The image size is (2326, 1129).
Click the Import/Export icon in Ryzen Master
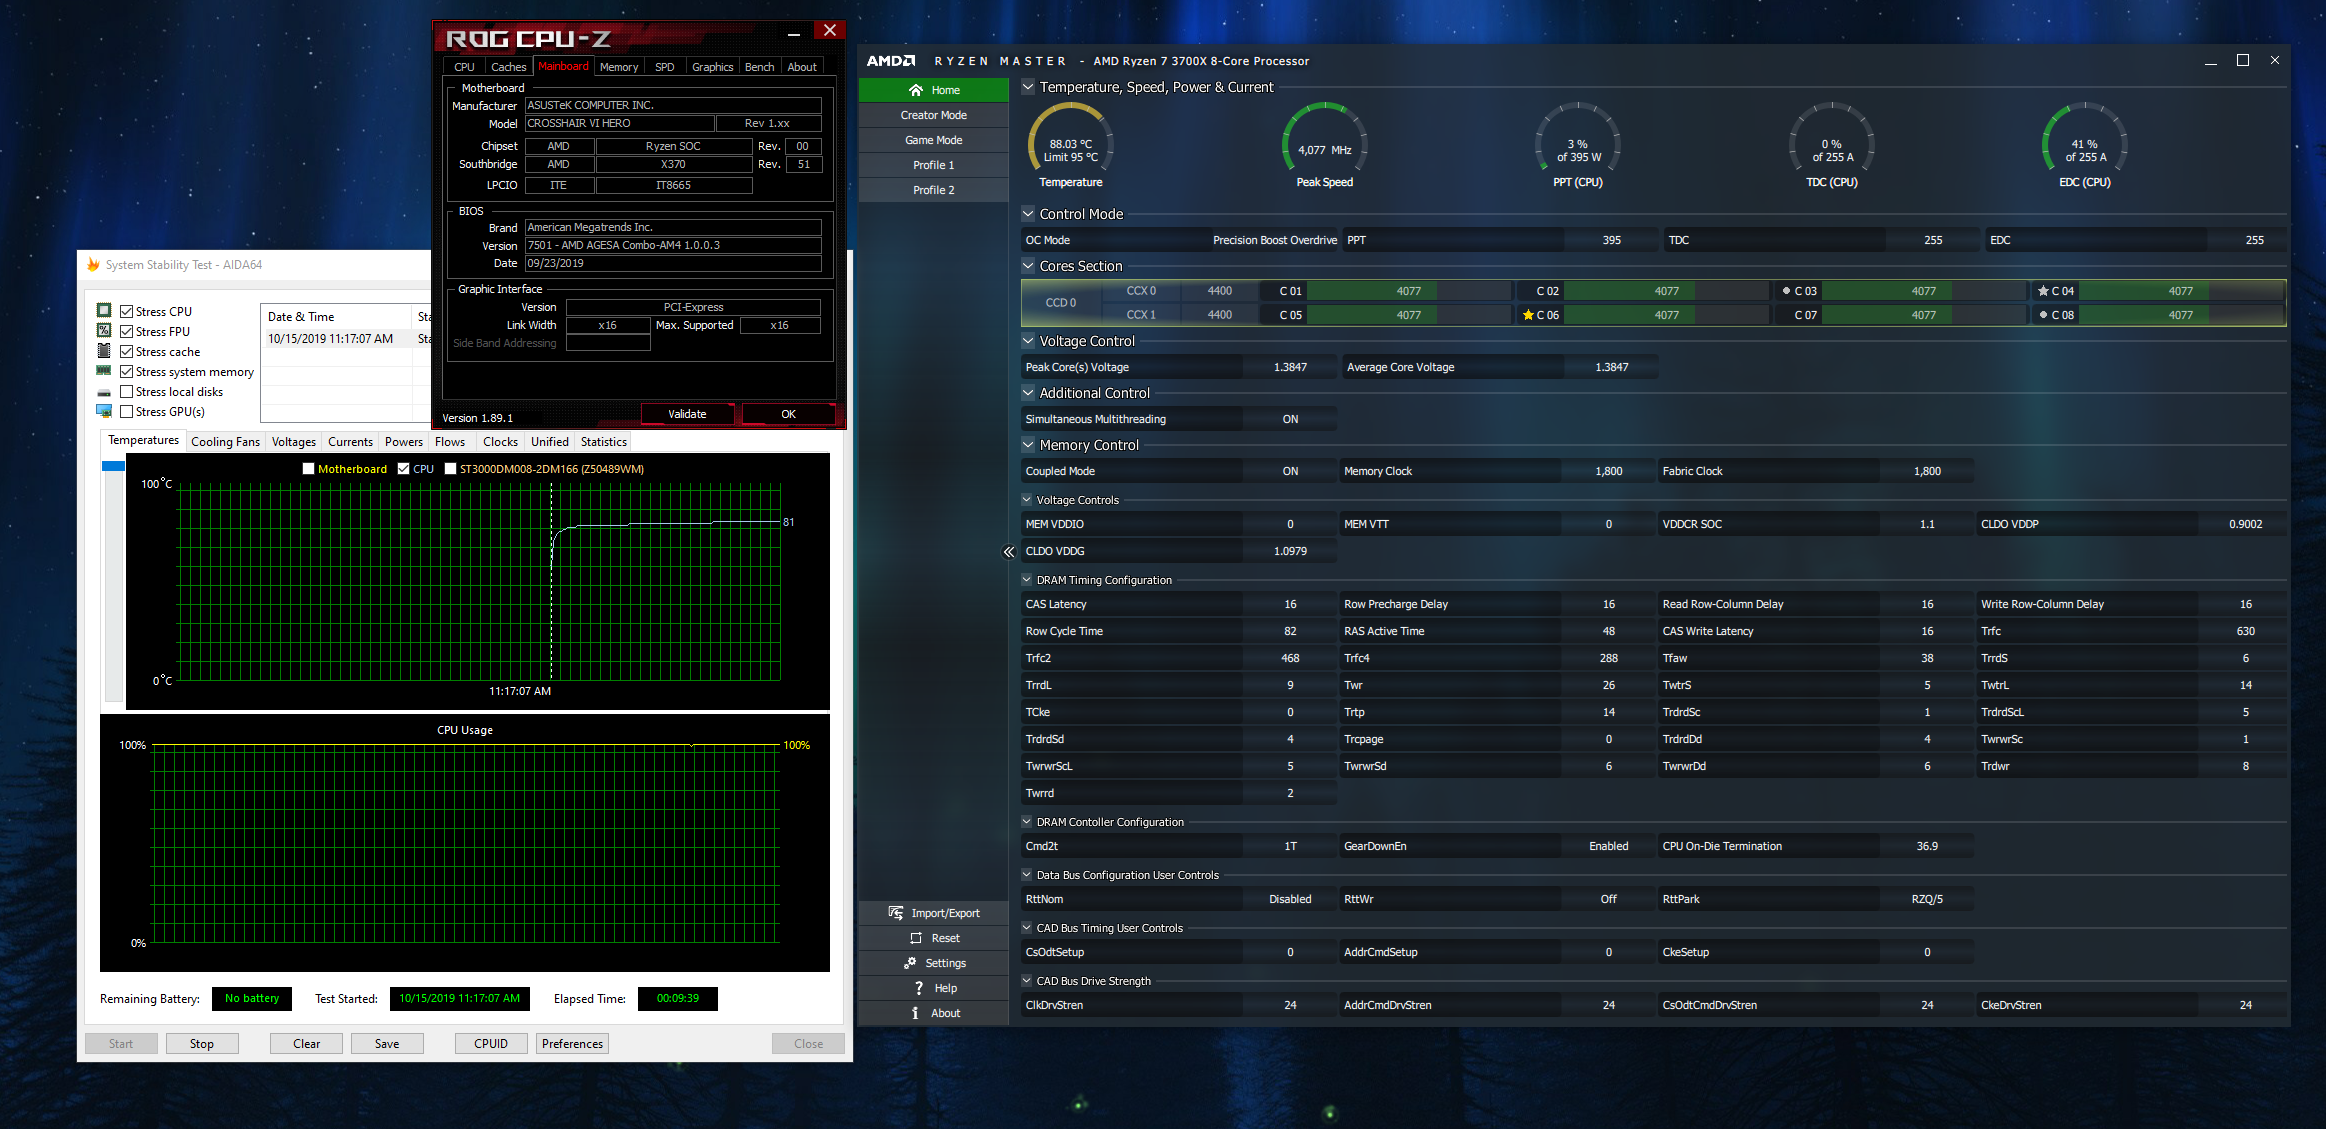(x=895, y=913)
